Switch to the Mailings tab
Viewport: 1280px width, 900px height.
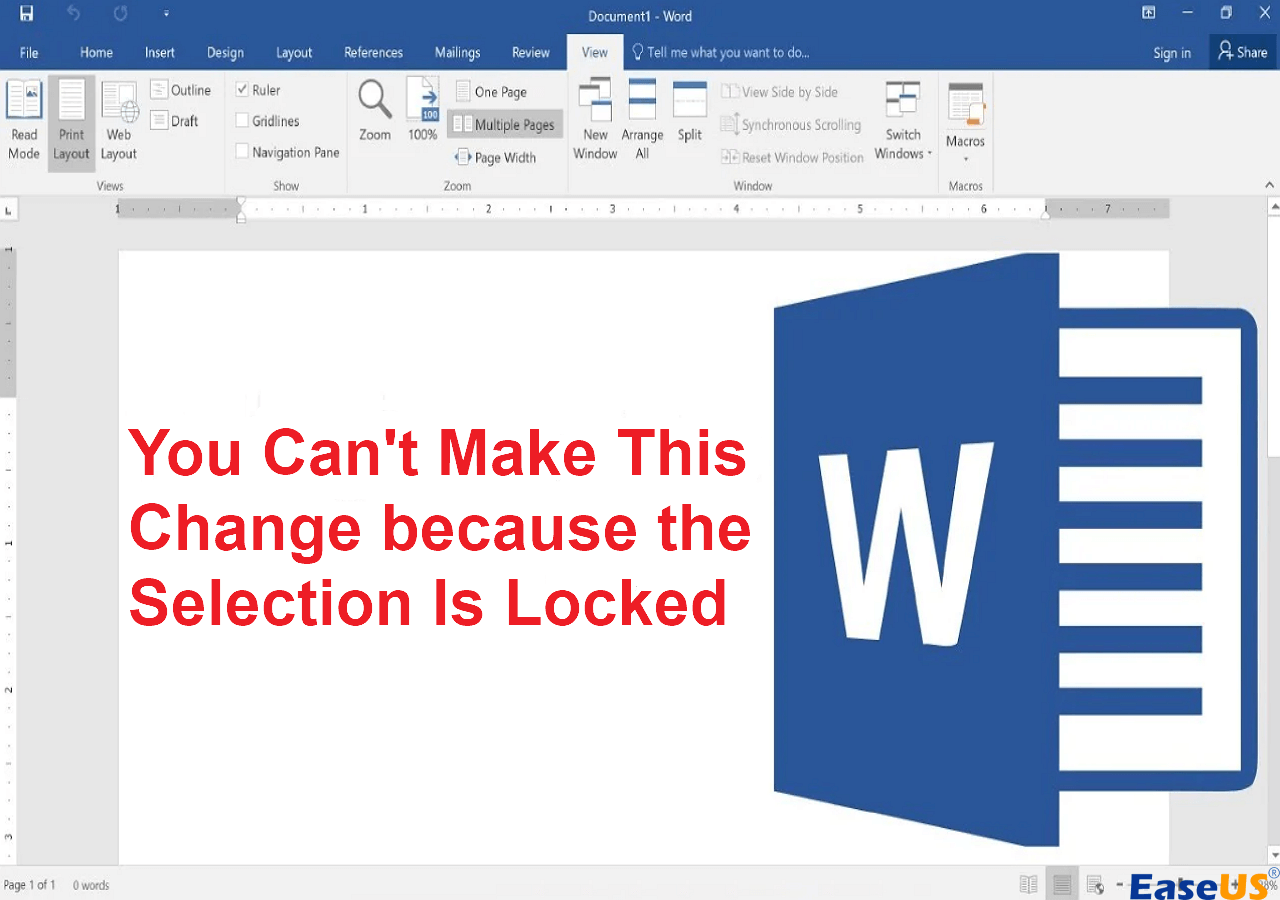click(x=457, y=52)
